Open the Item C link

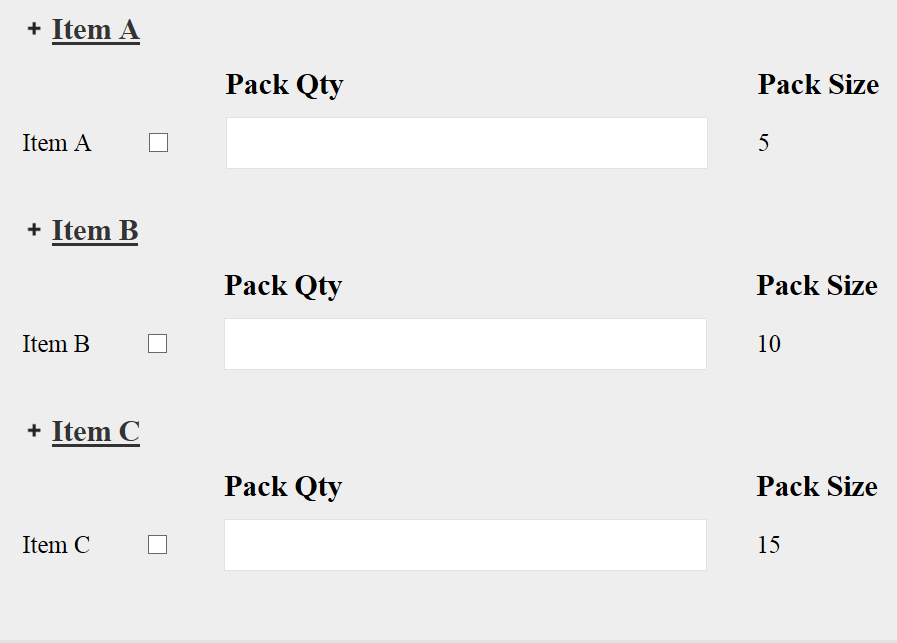(x=96, y=431)
